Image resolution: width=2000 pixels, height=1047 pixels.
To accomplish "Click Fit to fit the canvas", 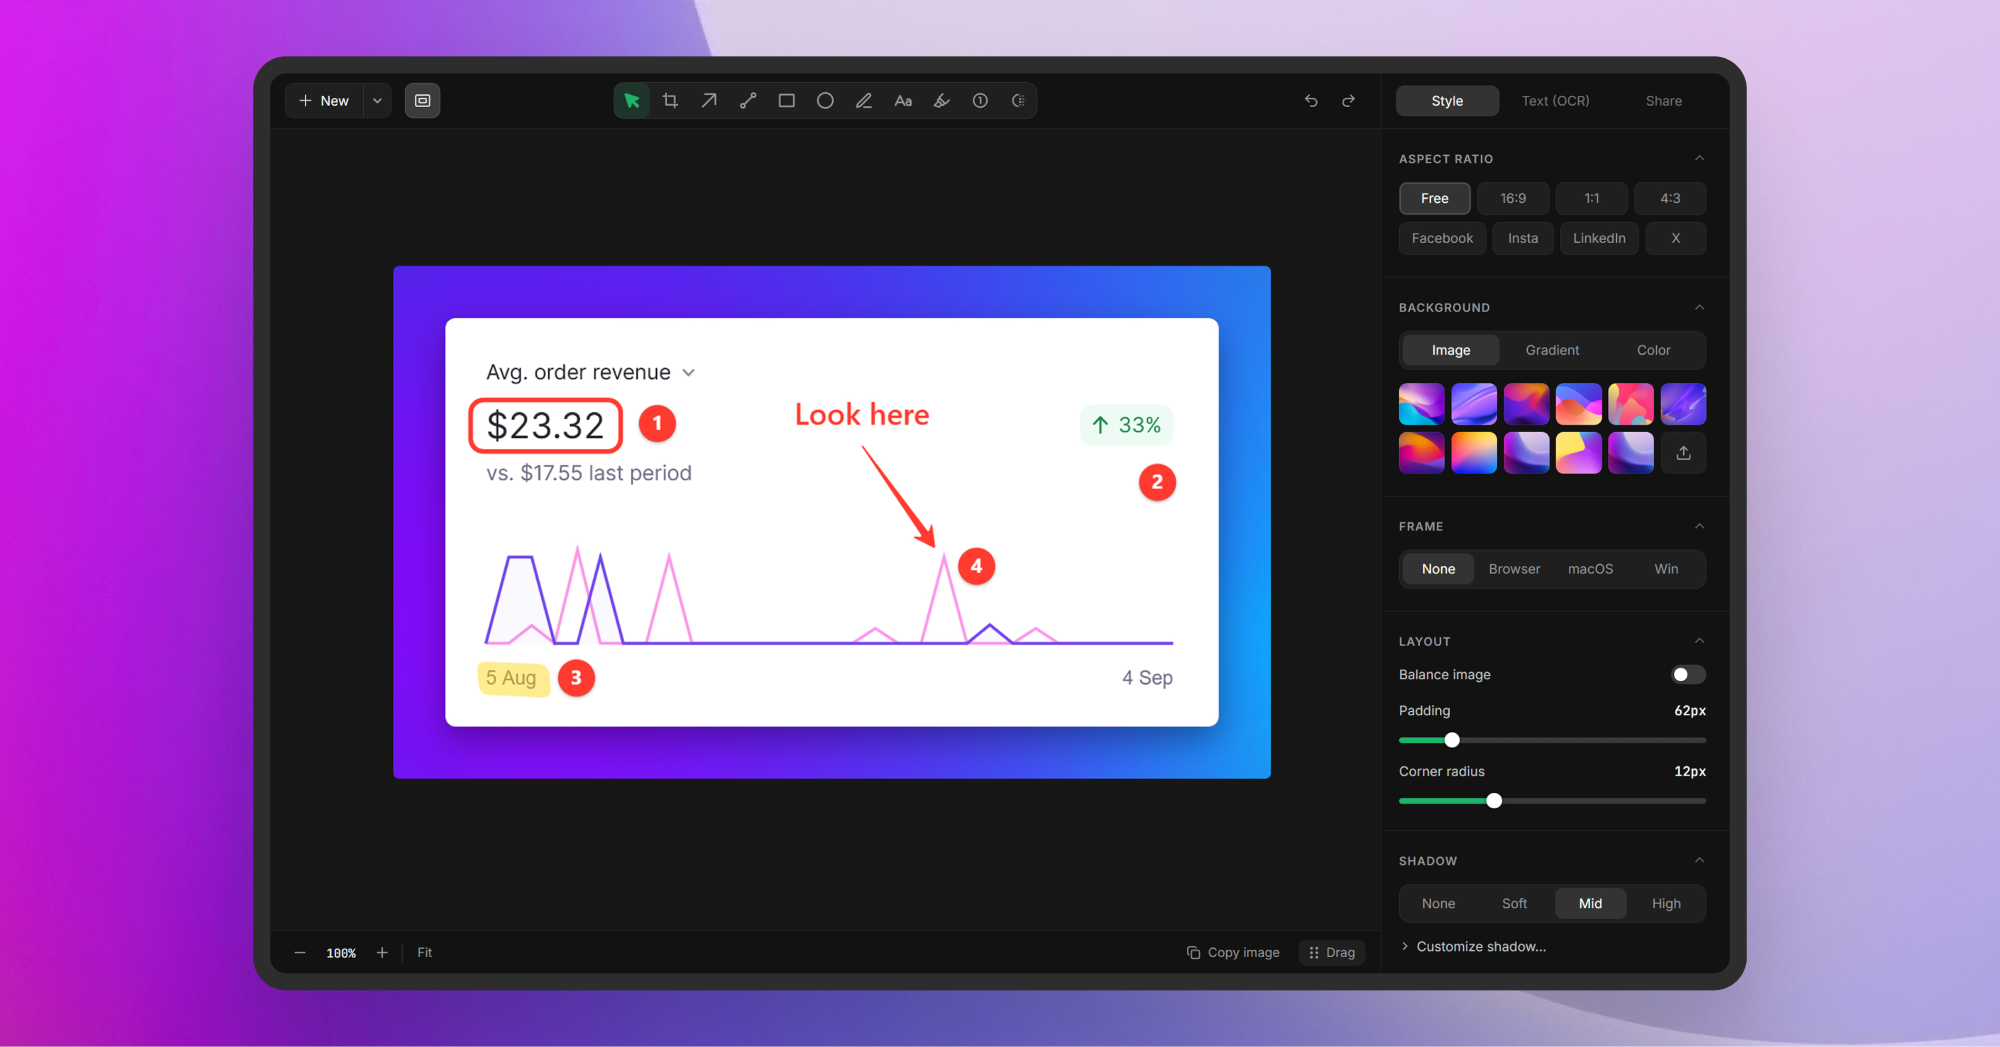I will click(425, 953).
